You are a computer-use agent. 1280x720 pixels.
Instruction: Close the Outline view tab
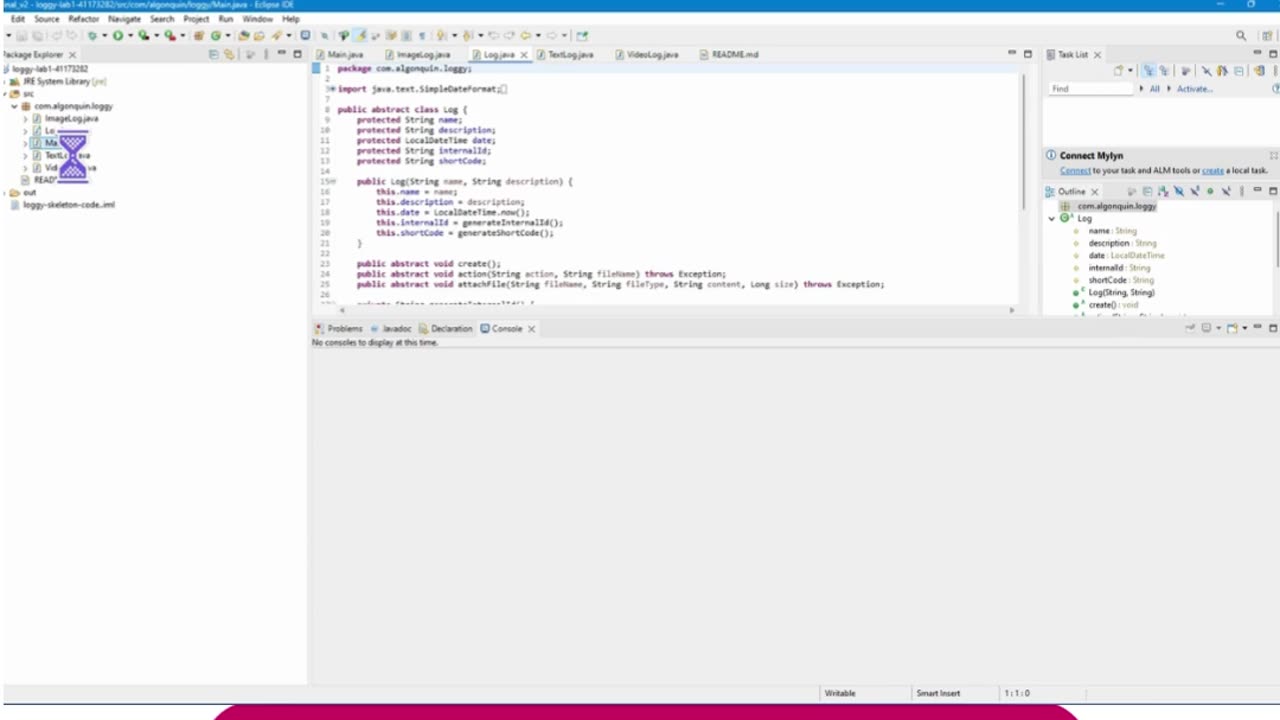(1094, 191)
